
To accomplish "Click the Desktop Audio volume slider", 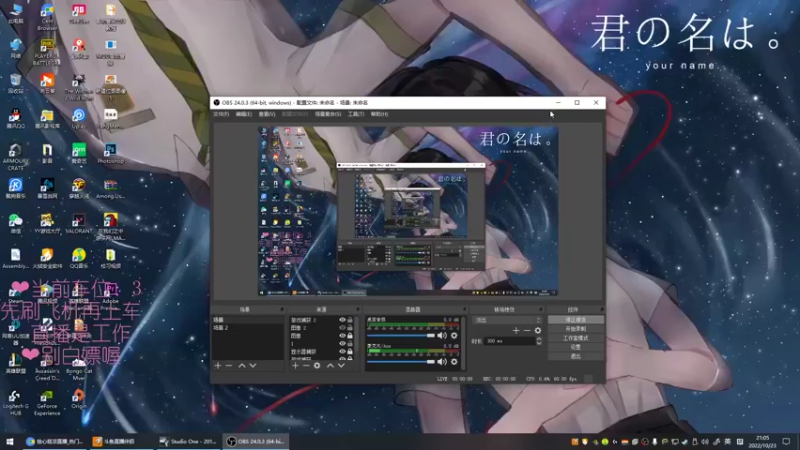I will [401, 336].
